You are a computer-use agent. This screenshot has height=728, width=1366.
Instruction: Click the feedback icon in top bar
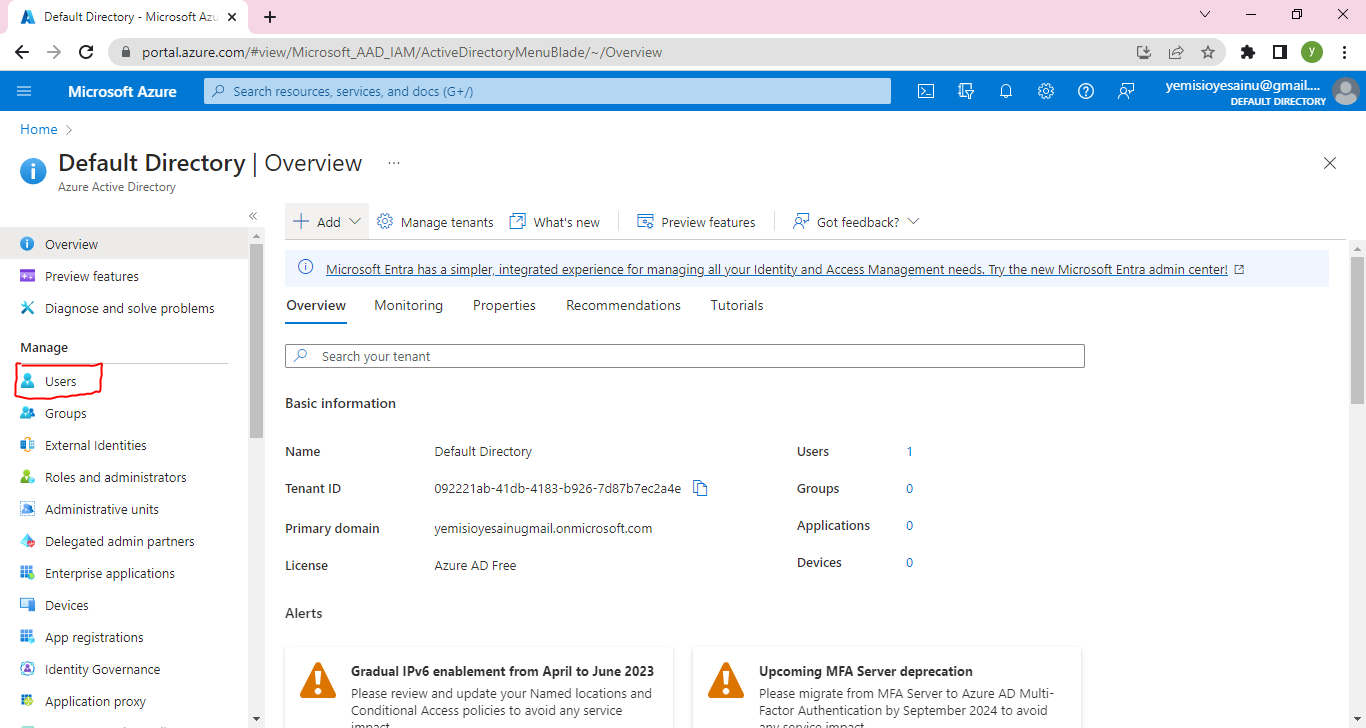[x=1126, y=91]
